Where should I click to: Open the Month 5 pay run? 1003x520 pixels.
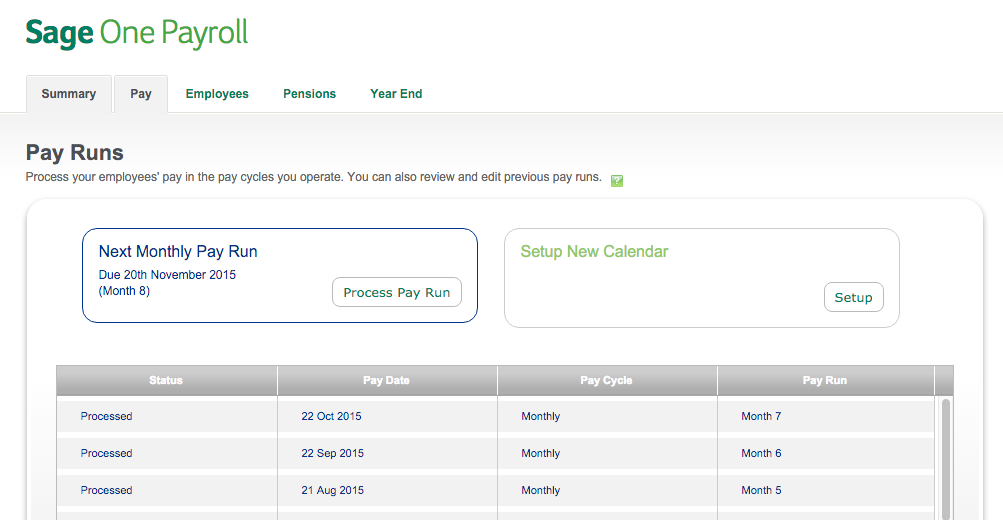761,491
